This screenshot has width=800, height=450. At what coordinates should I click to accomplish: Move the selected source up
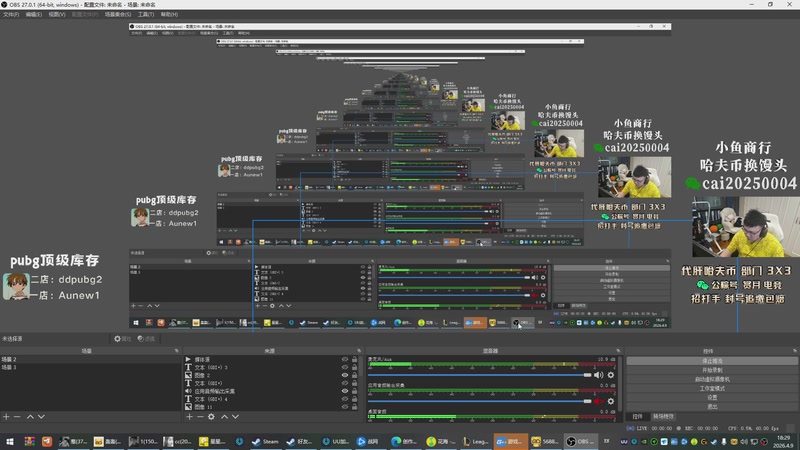click(x=224, y=417)
